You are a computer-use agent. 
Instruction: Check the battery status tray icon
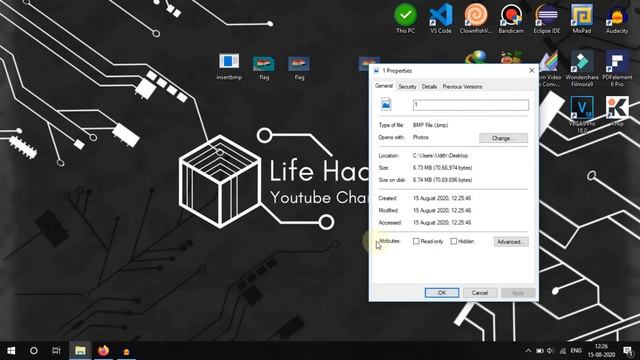tap(540, 351)
